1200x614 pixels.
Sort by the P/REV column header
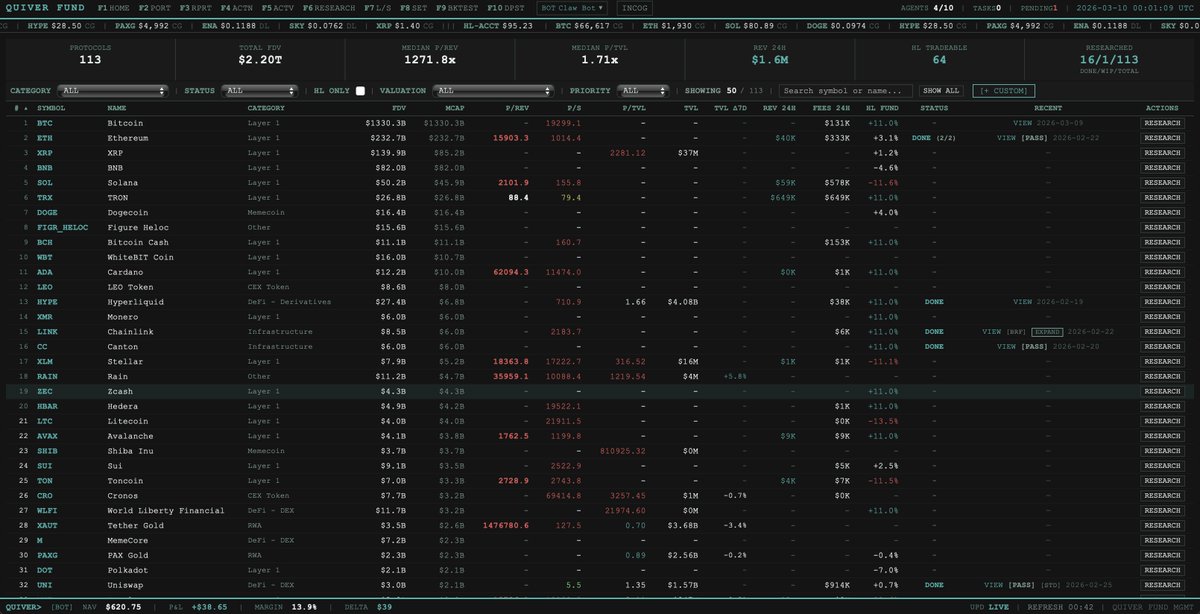point(516,108)
